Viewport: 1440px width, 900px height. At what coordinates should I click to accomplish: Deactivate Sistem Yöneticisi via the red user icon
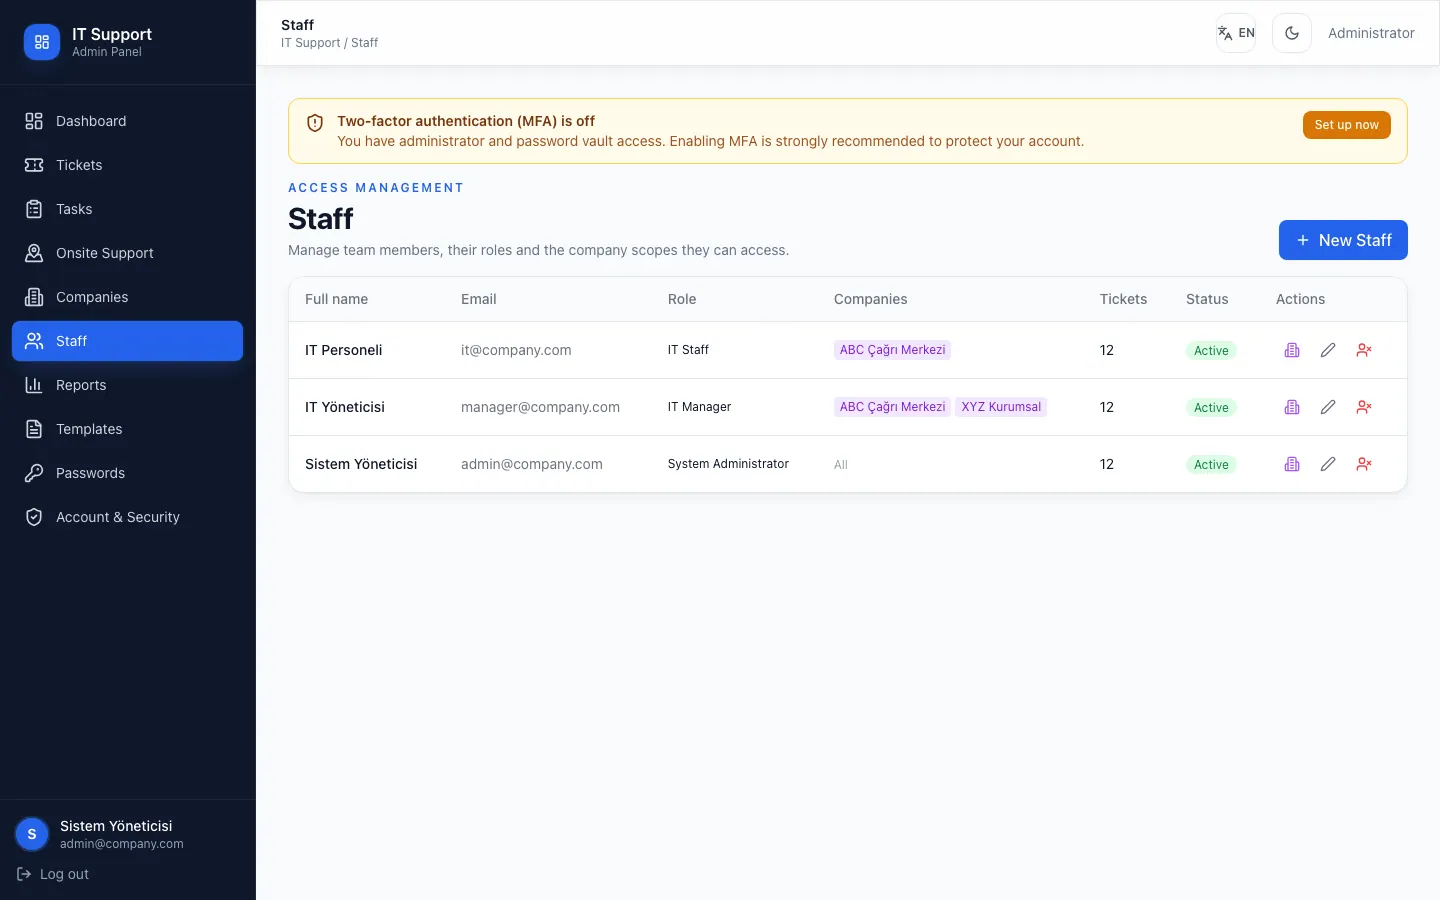point(1364,464)
